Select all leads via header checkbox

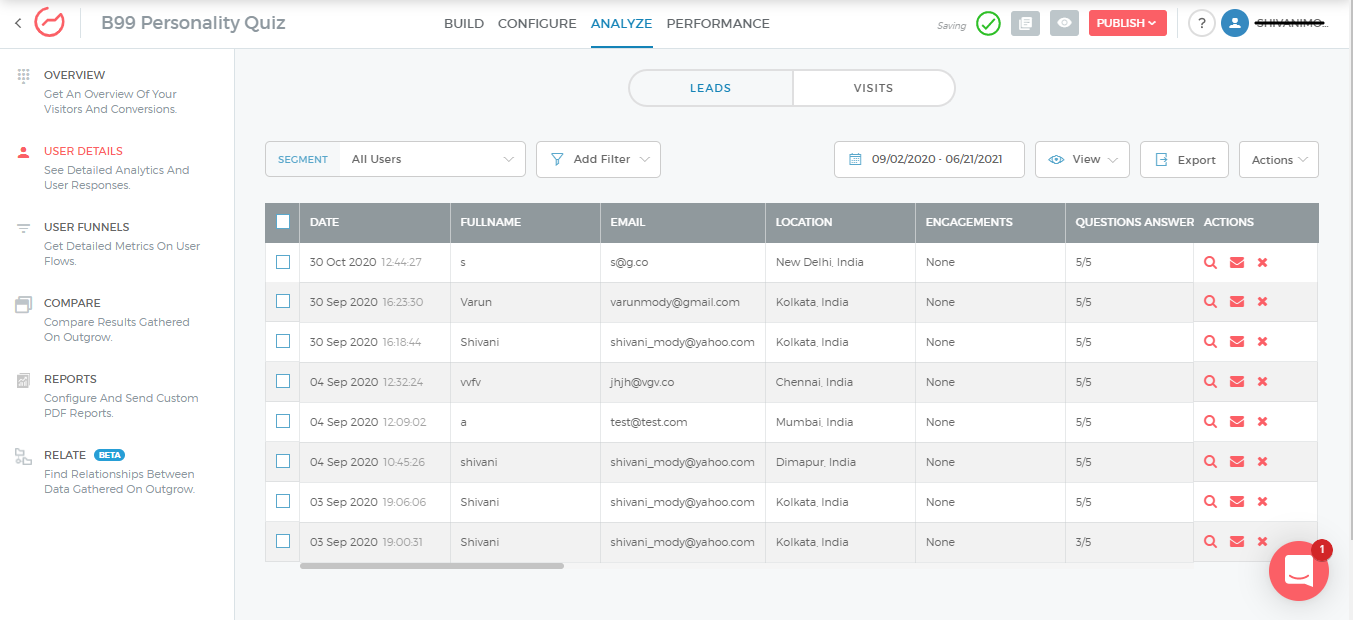(283, 222)
